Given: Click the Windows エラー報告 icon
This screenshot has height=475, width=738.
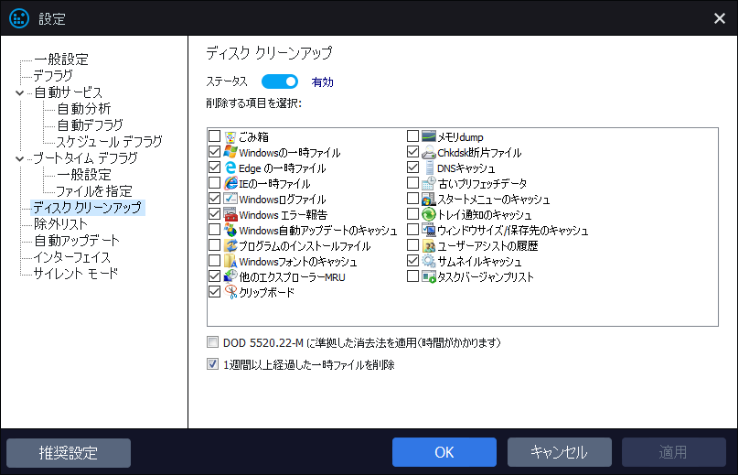Looking at the screenshot, I should (x=230, y=214).
